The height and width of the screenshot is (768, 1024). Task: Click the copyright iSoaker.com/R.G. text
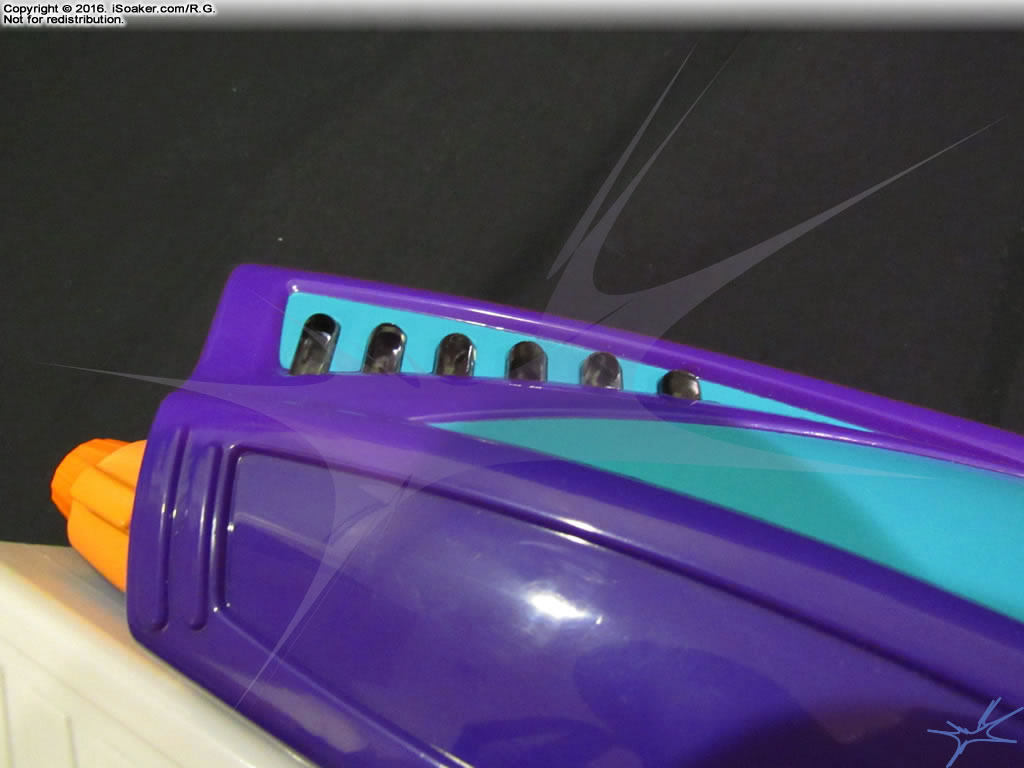tap(109, 9)
